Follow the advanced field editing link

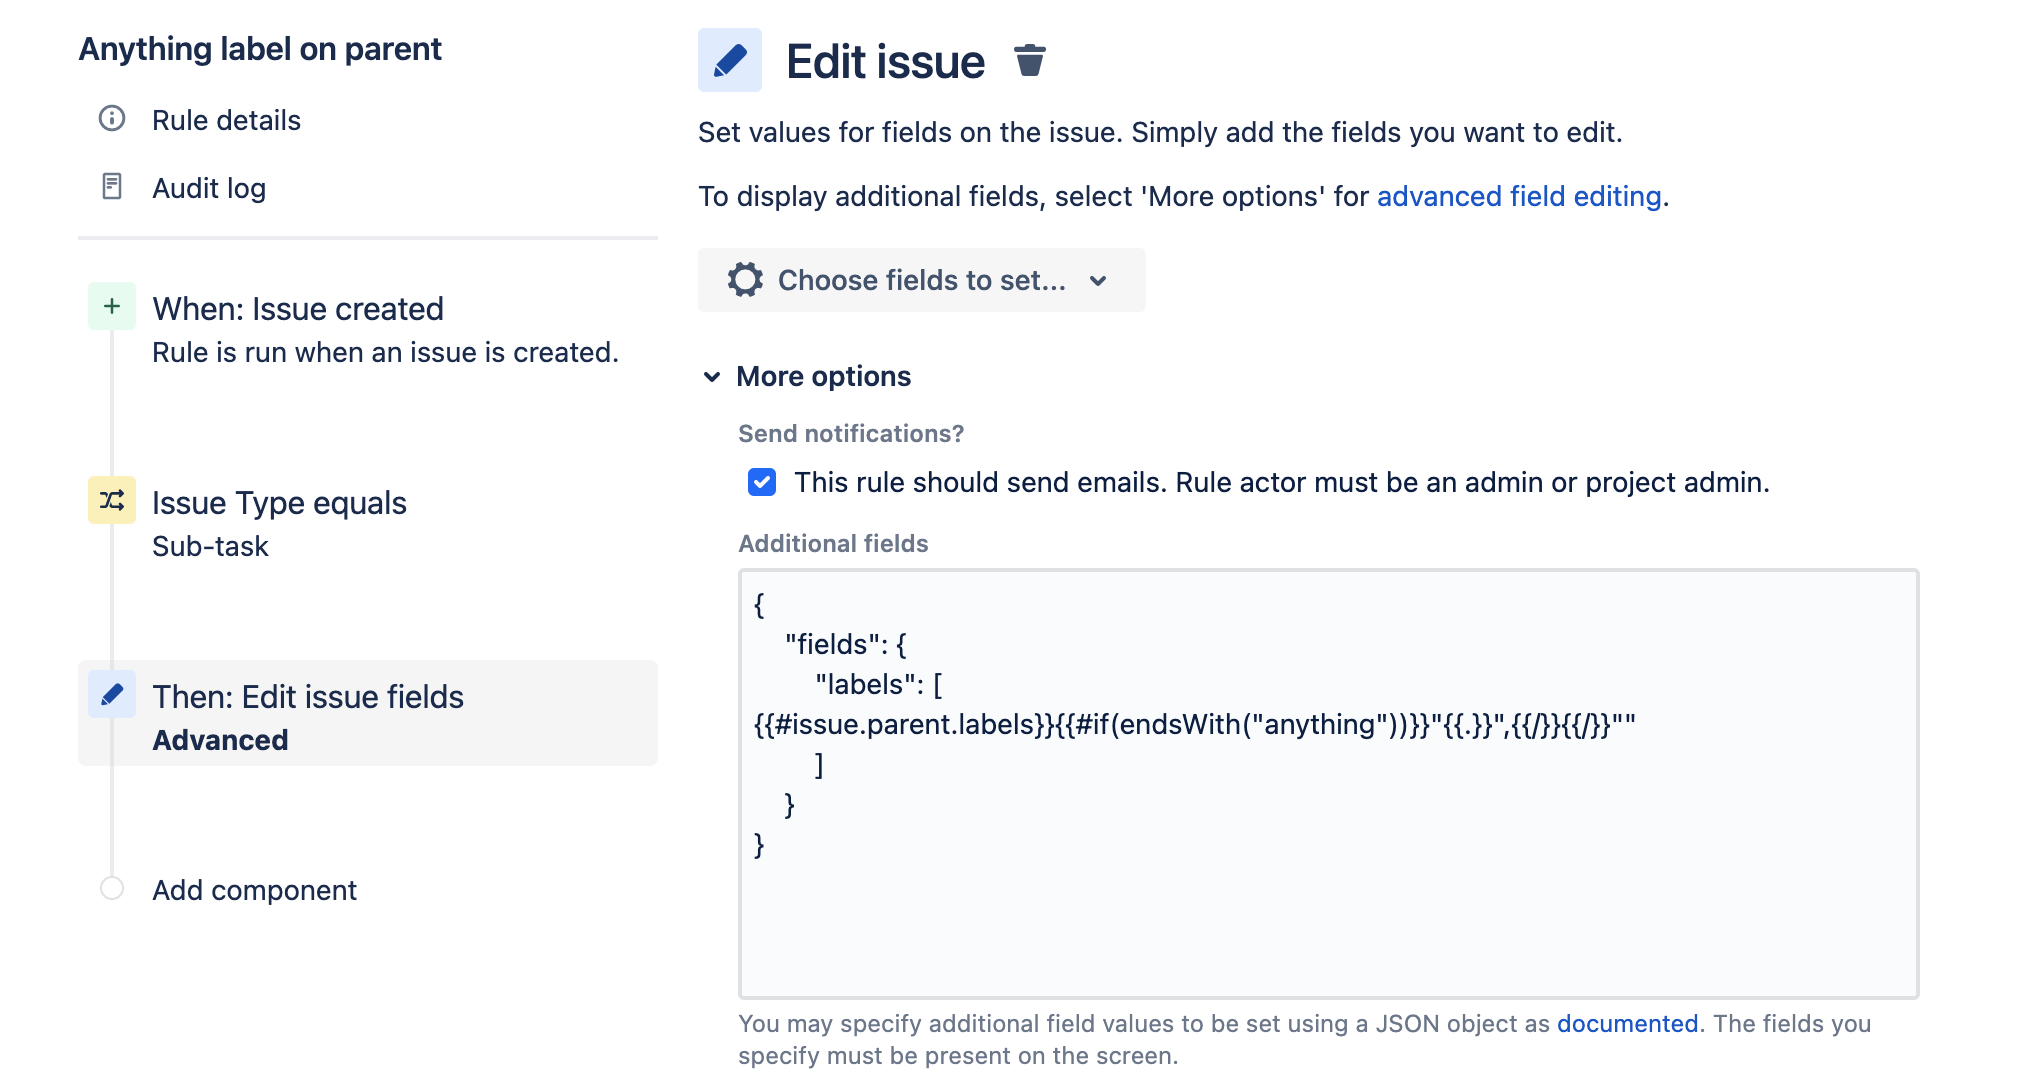[x=1519, y=196]
